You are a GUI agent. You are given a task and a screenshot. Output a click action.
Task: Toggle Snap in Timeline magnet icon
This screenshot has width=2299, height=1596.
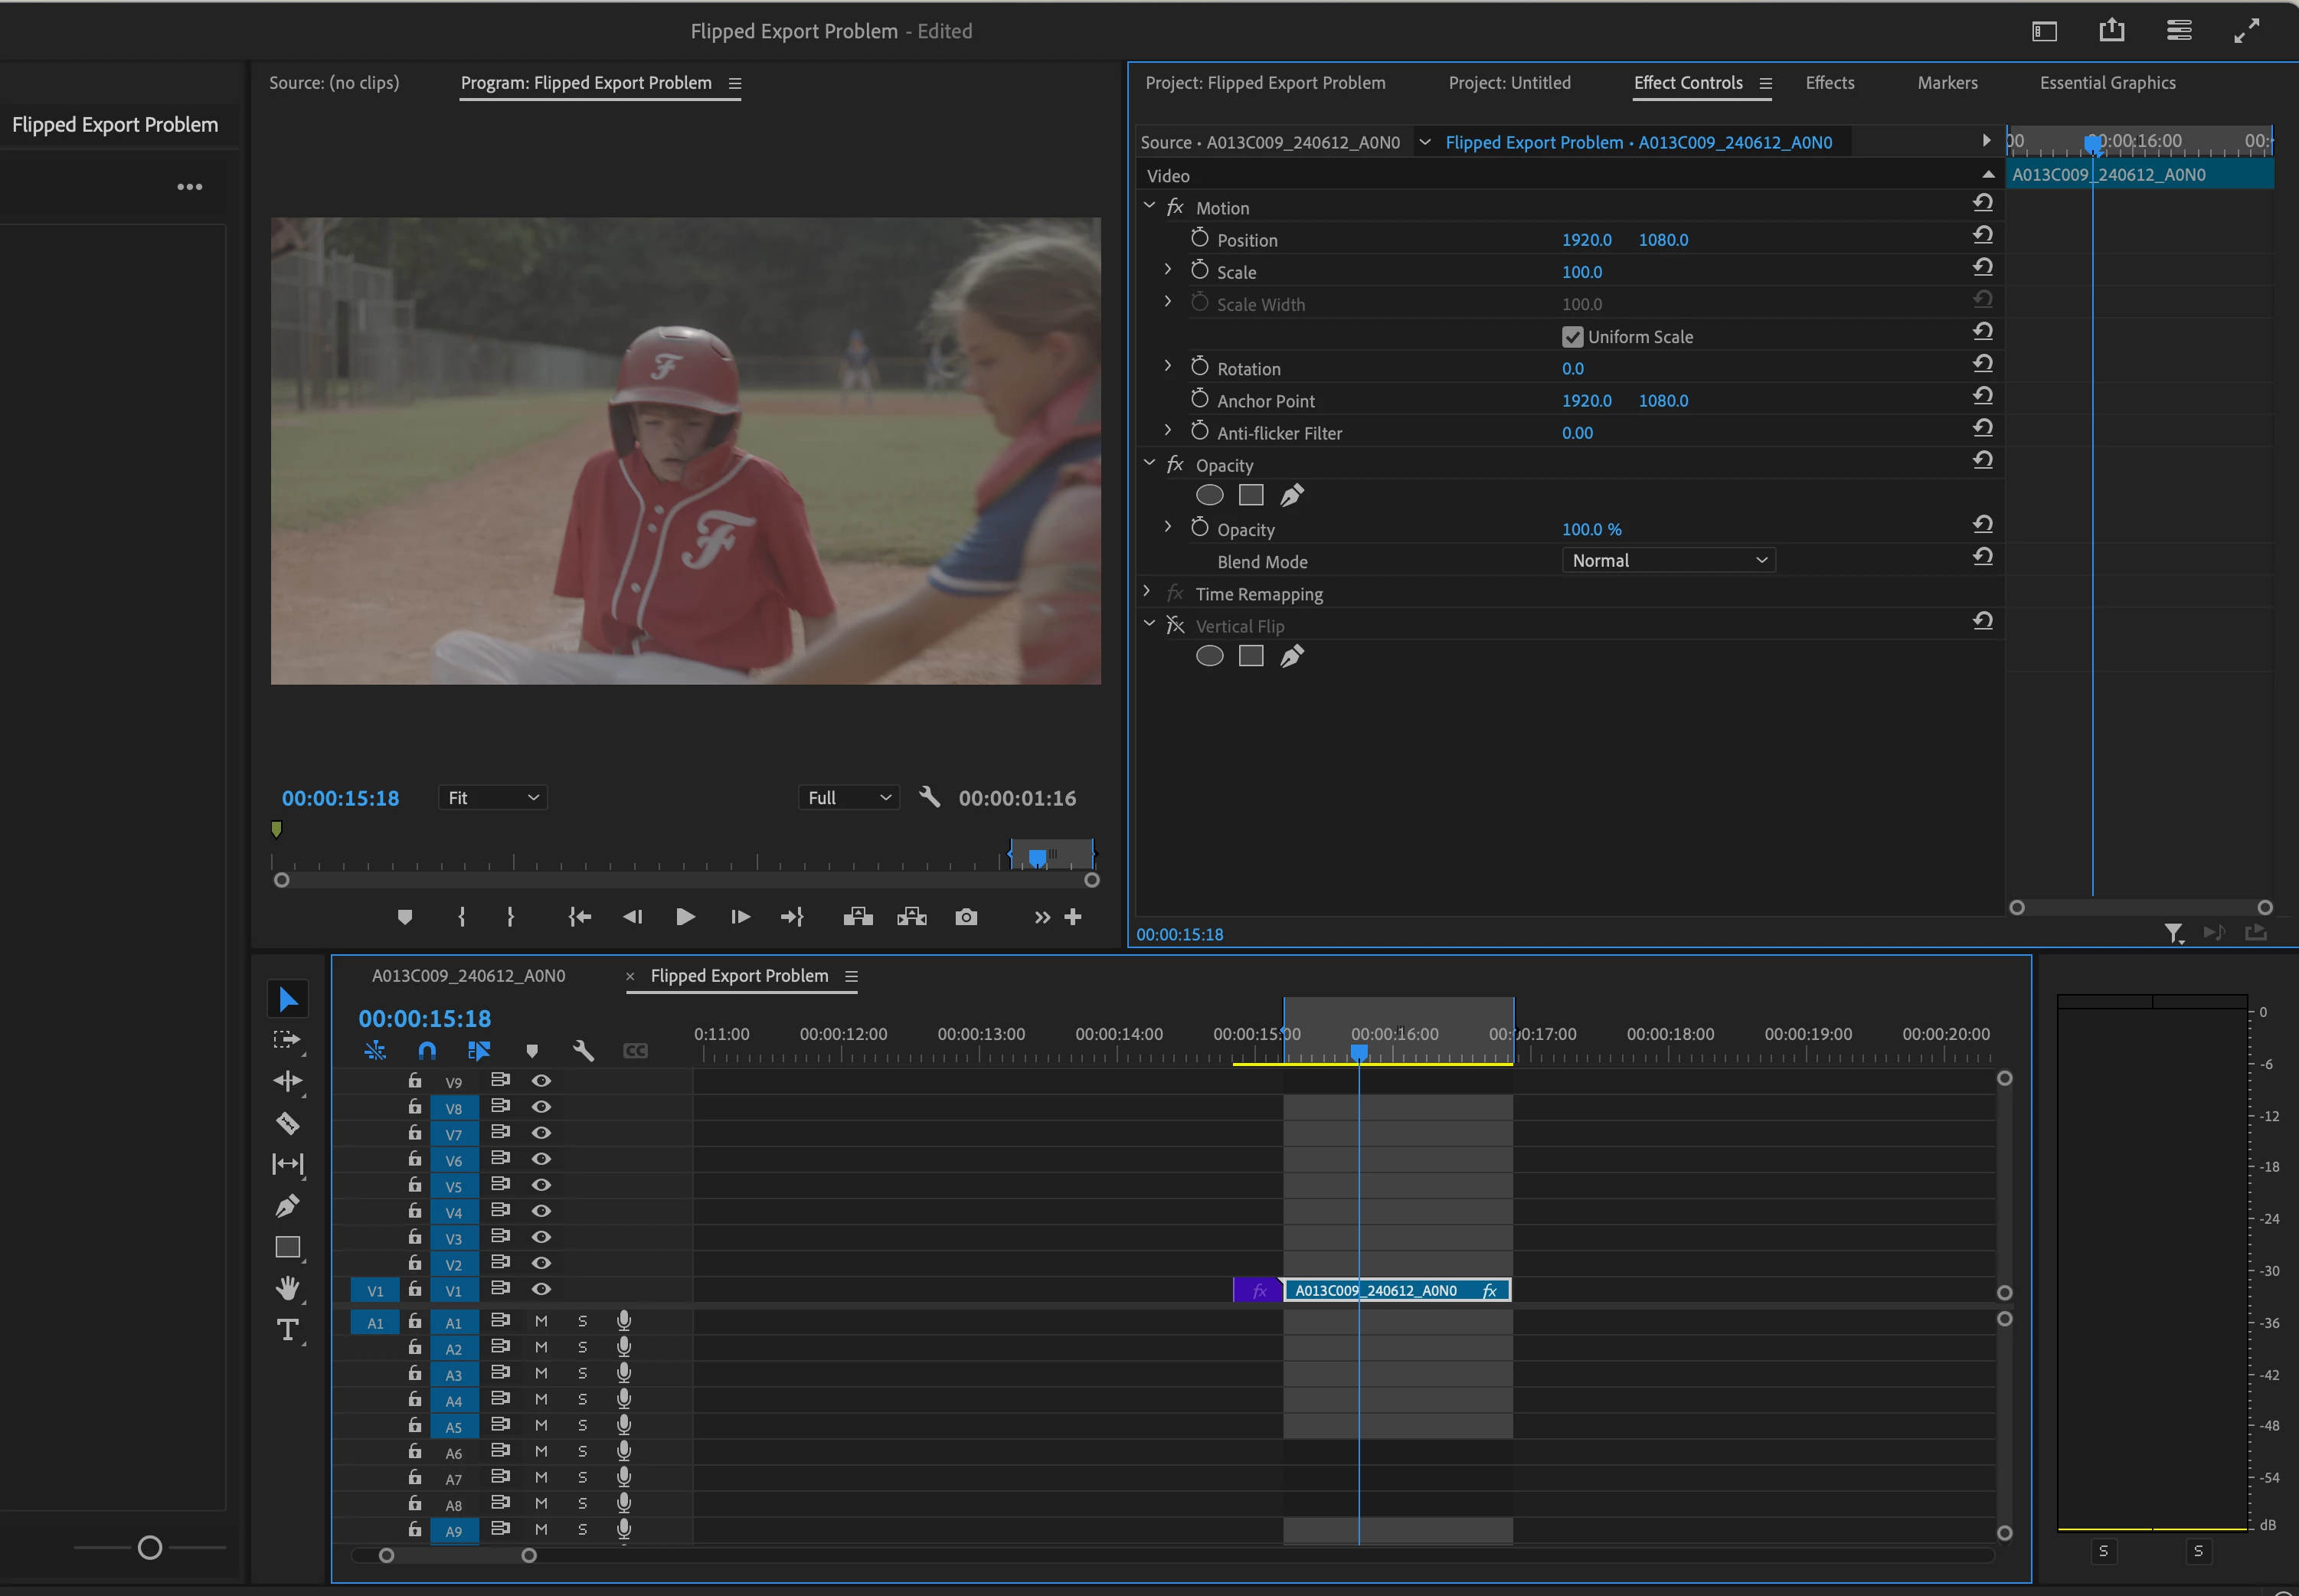coord(427,1050)
